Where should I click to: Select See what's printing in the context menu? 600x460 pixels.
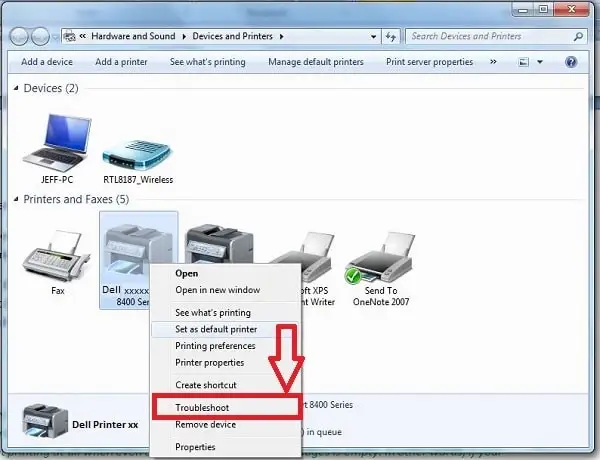[x=213, y=313]
